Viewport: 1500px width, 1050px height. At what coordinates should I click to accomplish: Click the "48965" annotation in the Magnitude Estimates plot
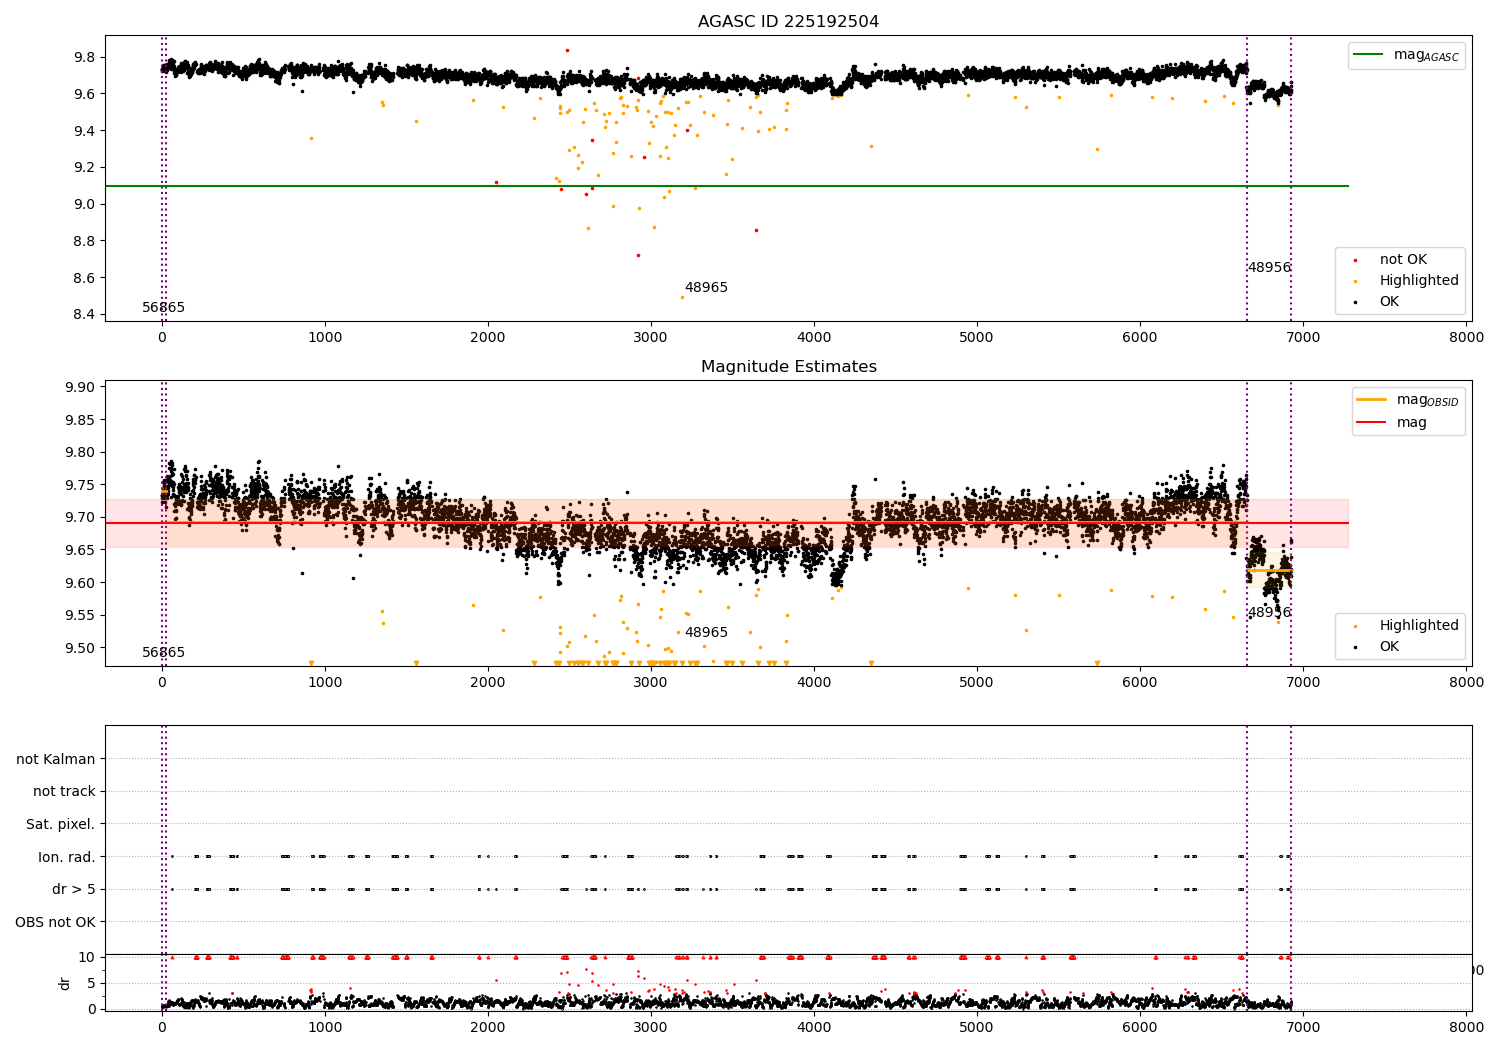(706, 633)
